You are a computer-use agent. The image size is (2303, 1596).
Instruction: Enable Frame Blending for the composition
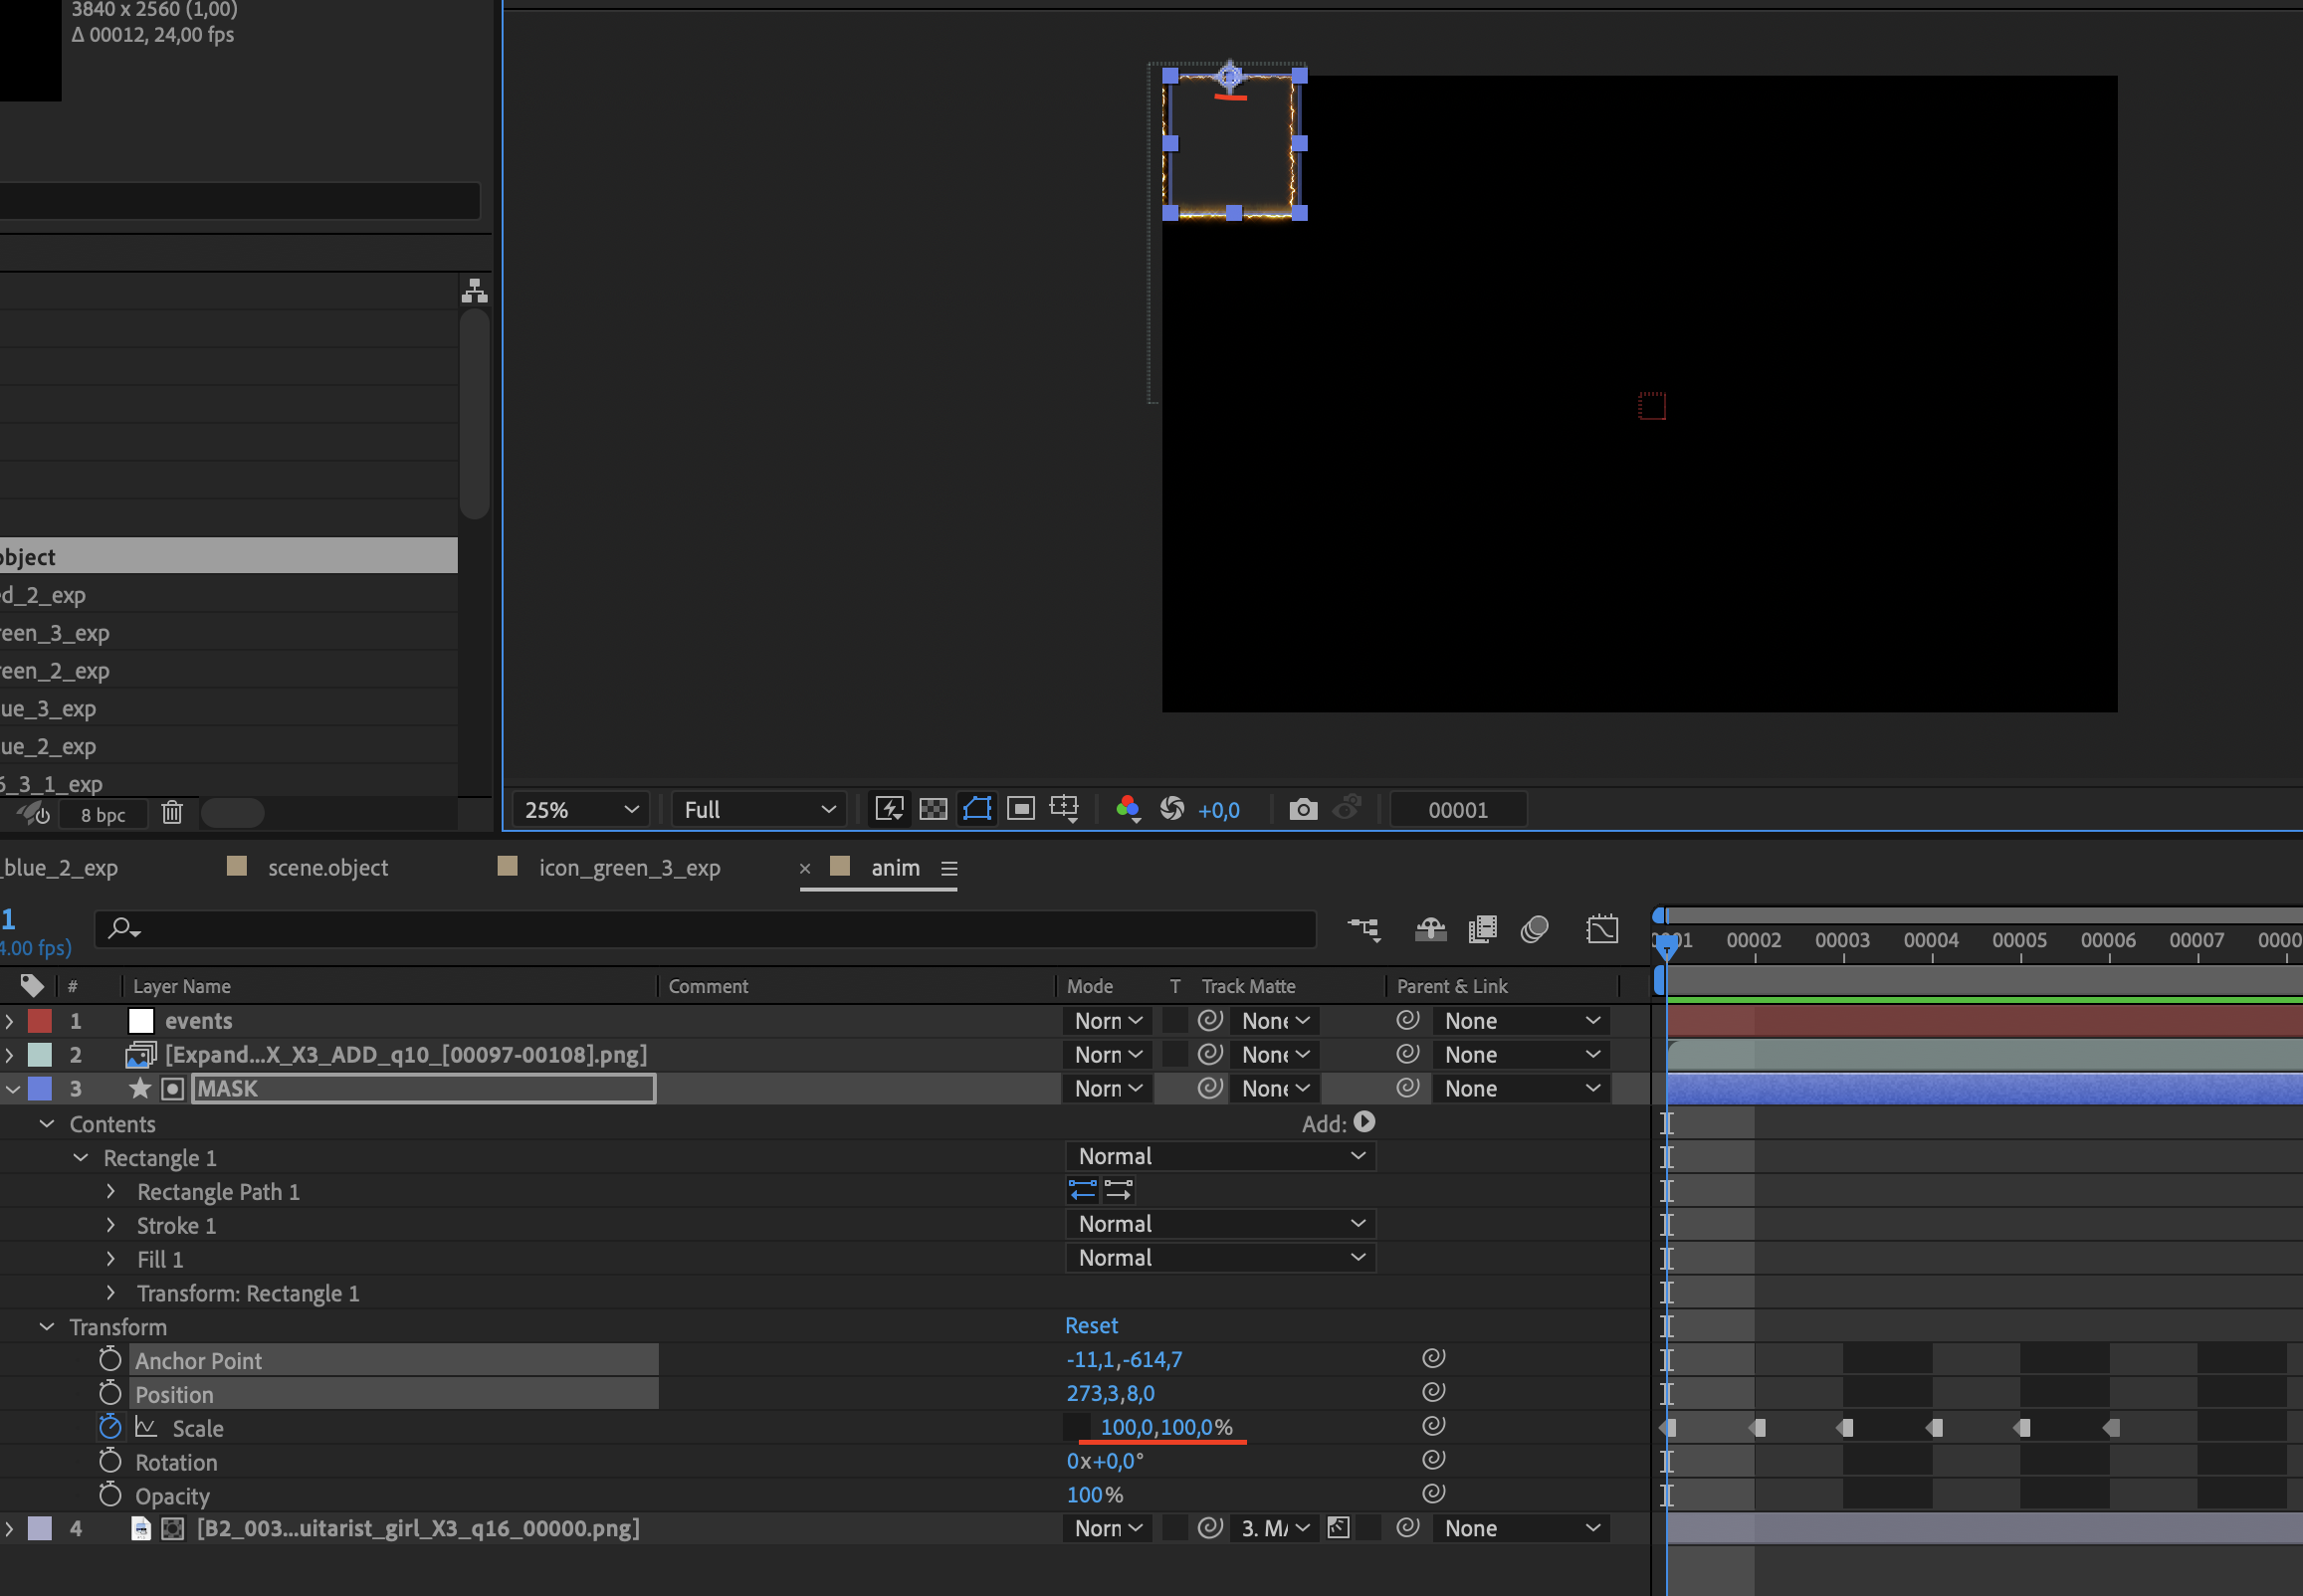click(x=1481, y=930)
